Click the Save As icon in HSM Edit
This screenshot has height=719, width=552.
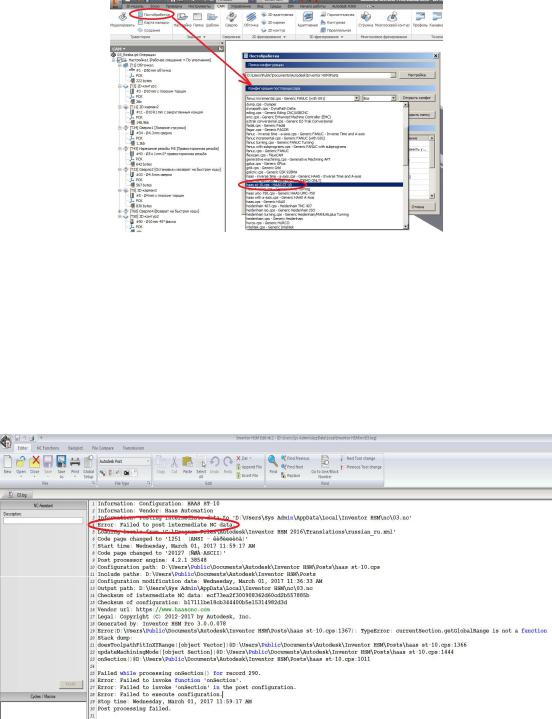61,462
